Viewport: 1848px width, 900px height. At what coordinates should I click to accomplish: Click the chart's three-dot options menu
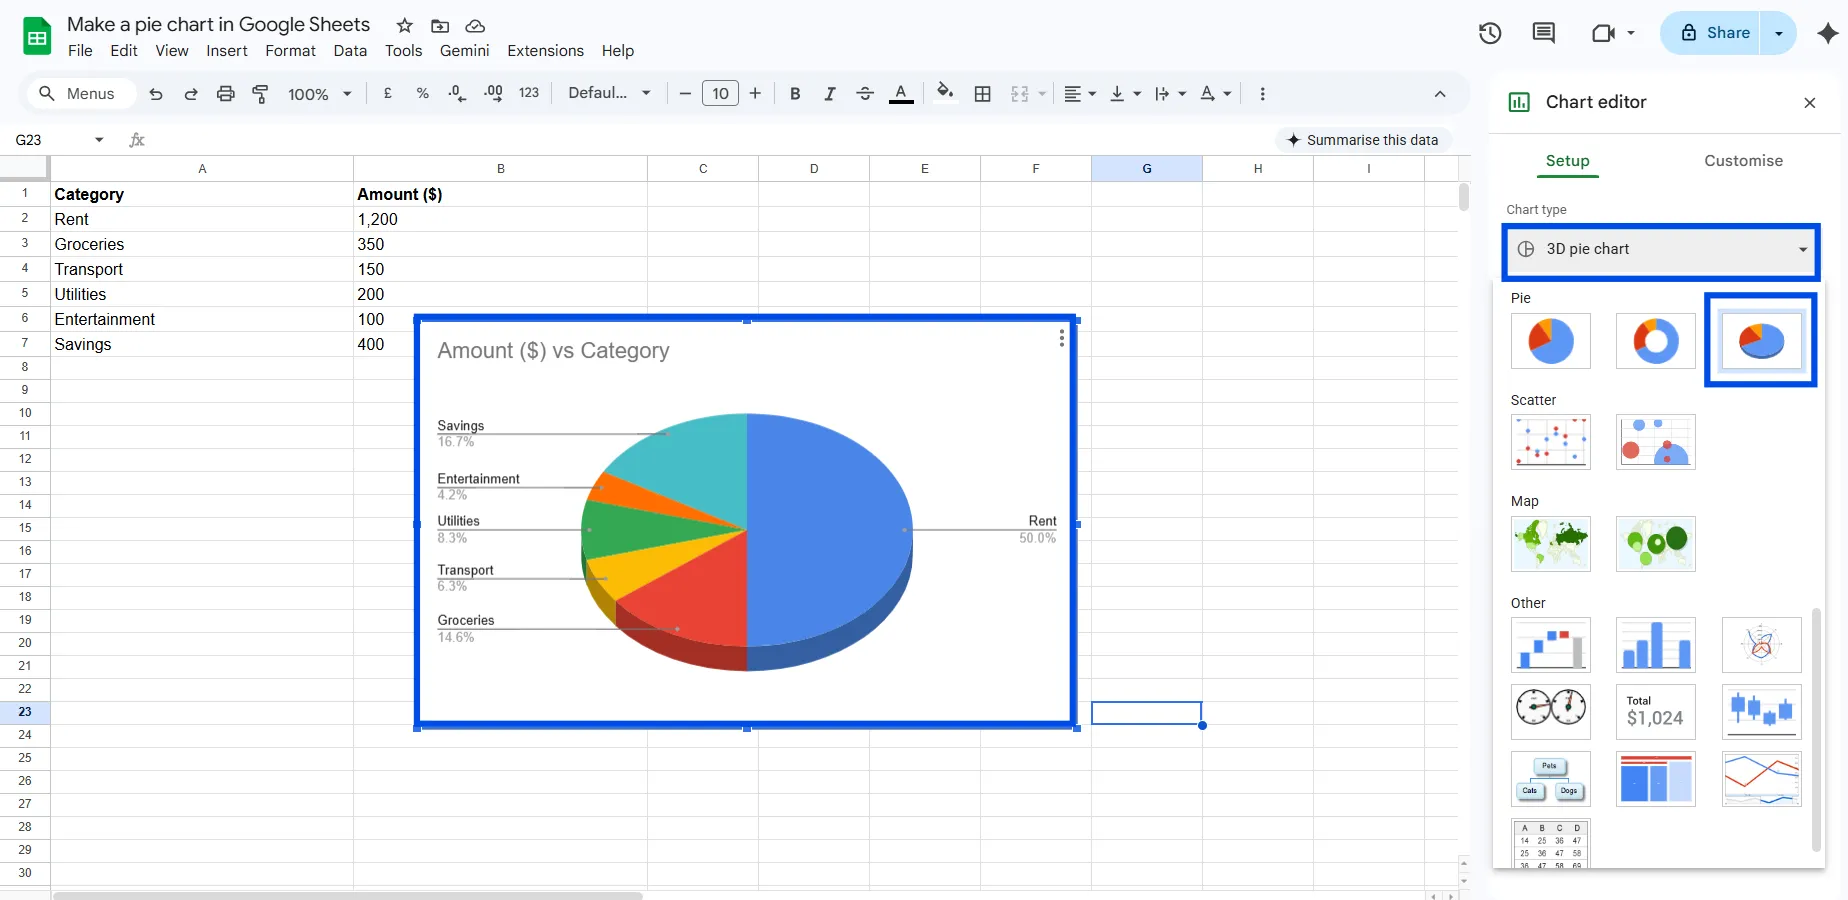(x=1061, y=339)
